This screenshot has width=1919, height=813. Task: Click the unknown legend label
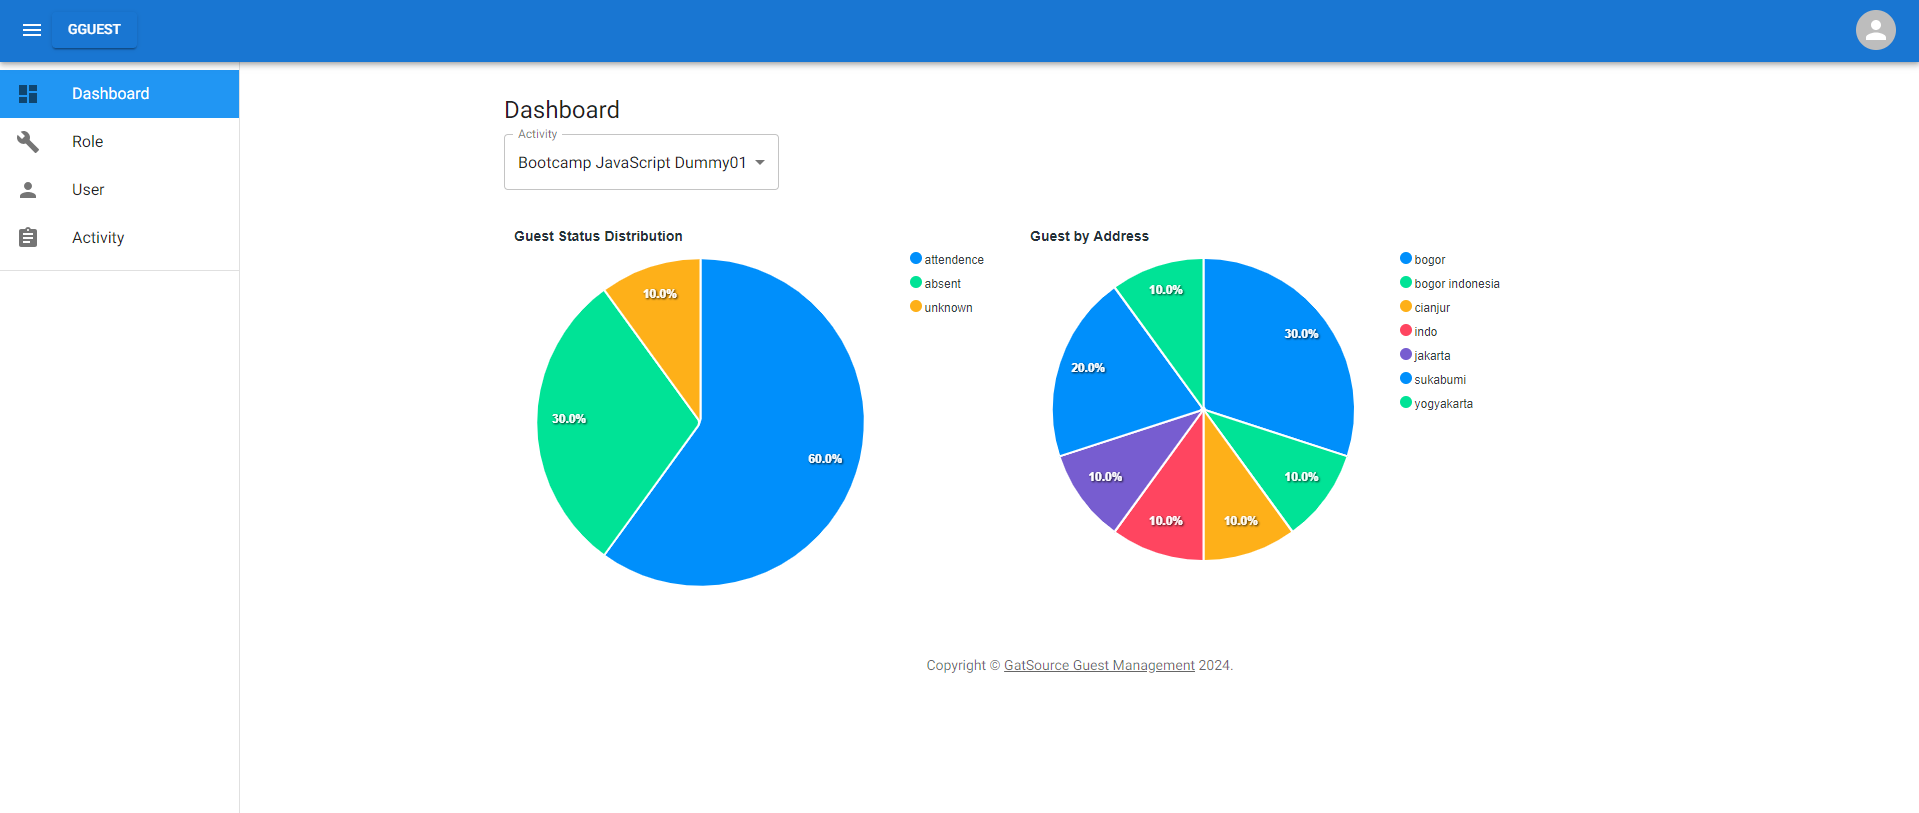click(x=948, y=308)
